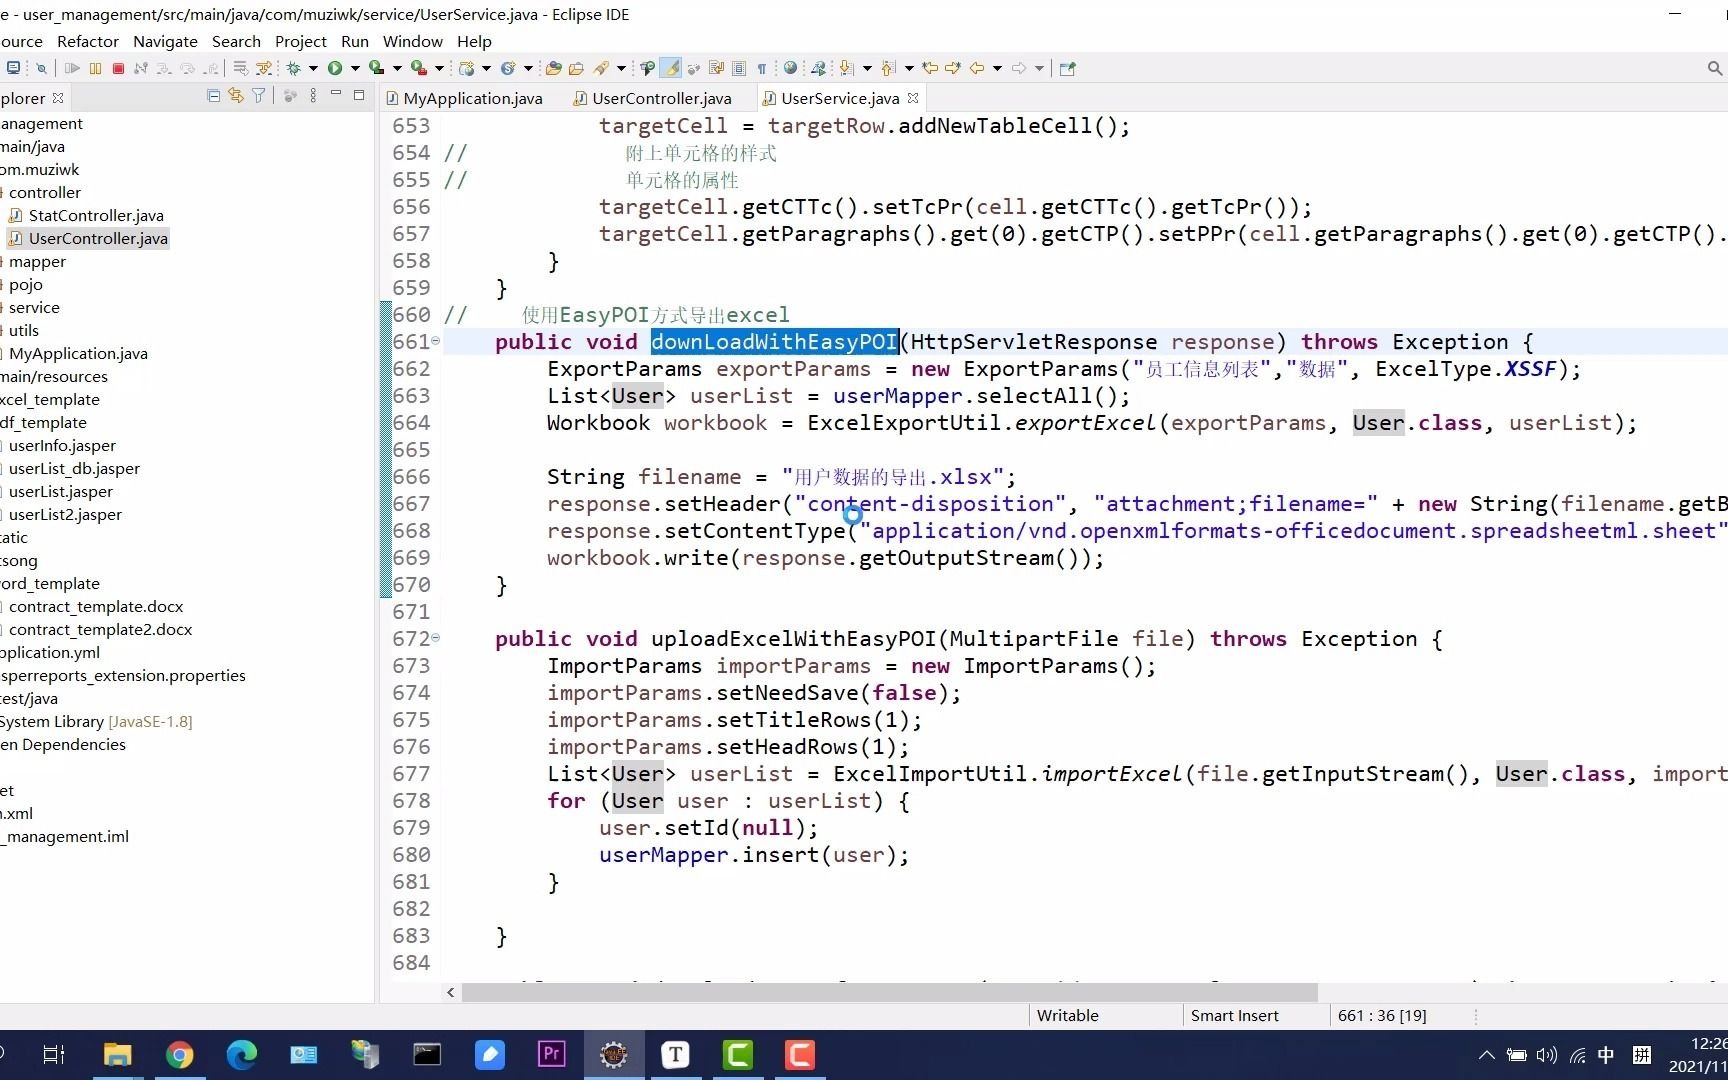Launch Debug with the bug icon
Viewport: 1728px width, 1080px height.
[293, 68]
